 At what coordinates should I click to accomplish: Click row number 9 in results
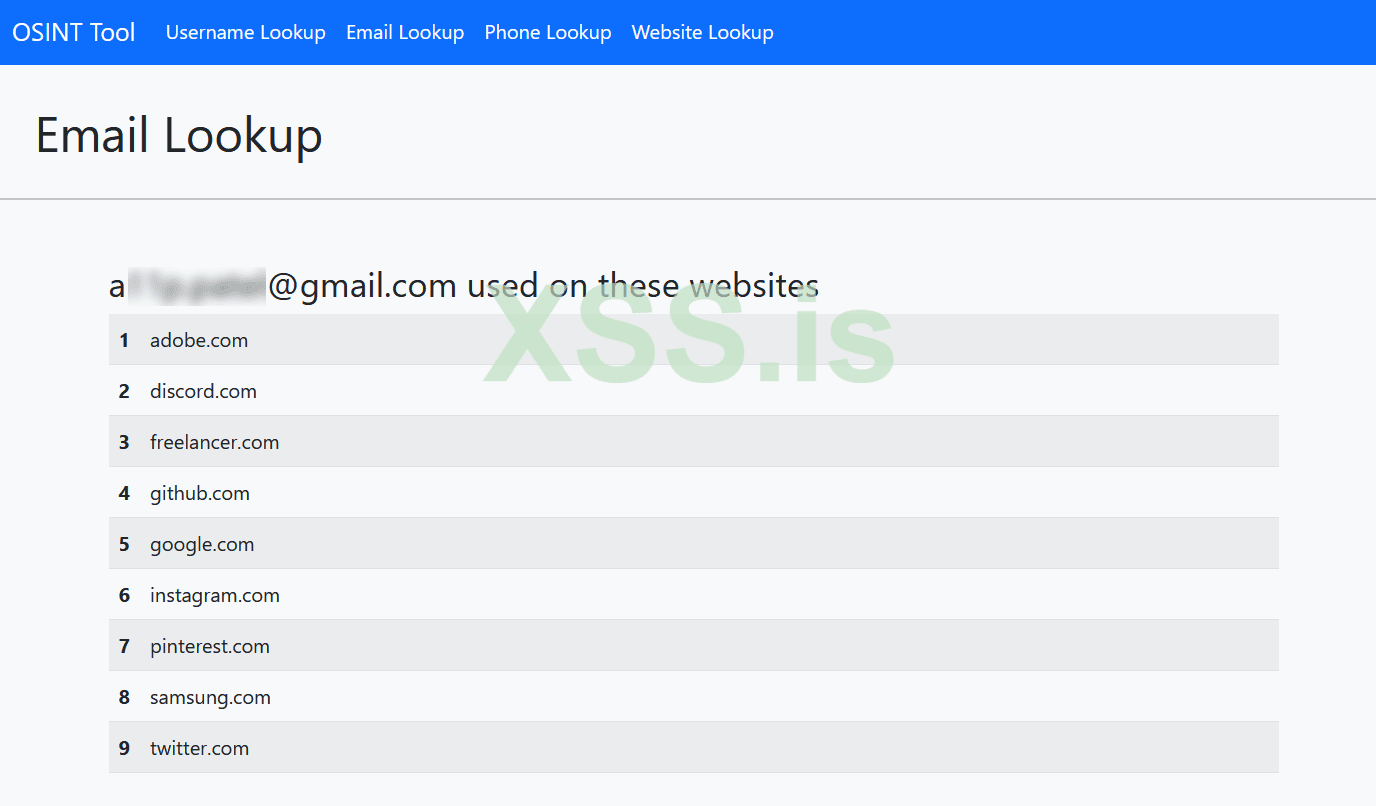point(124,748)
